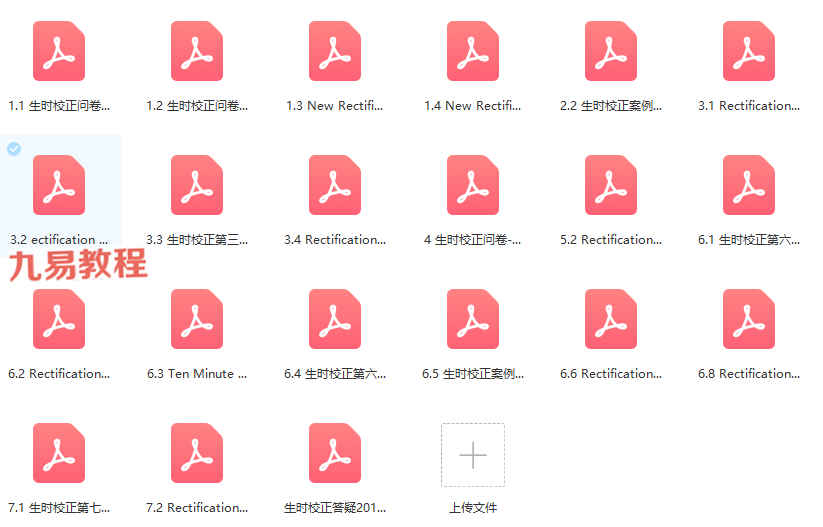Click file name 6.2 Rectification...
The width and height of the screenshot is (823, 527).
pos(59,373)
